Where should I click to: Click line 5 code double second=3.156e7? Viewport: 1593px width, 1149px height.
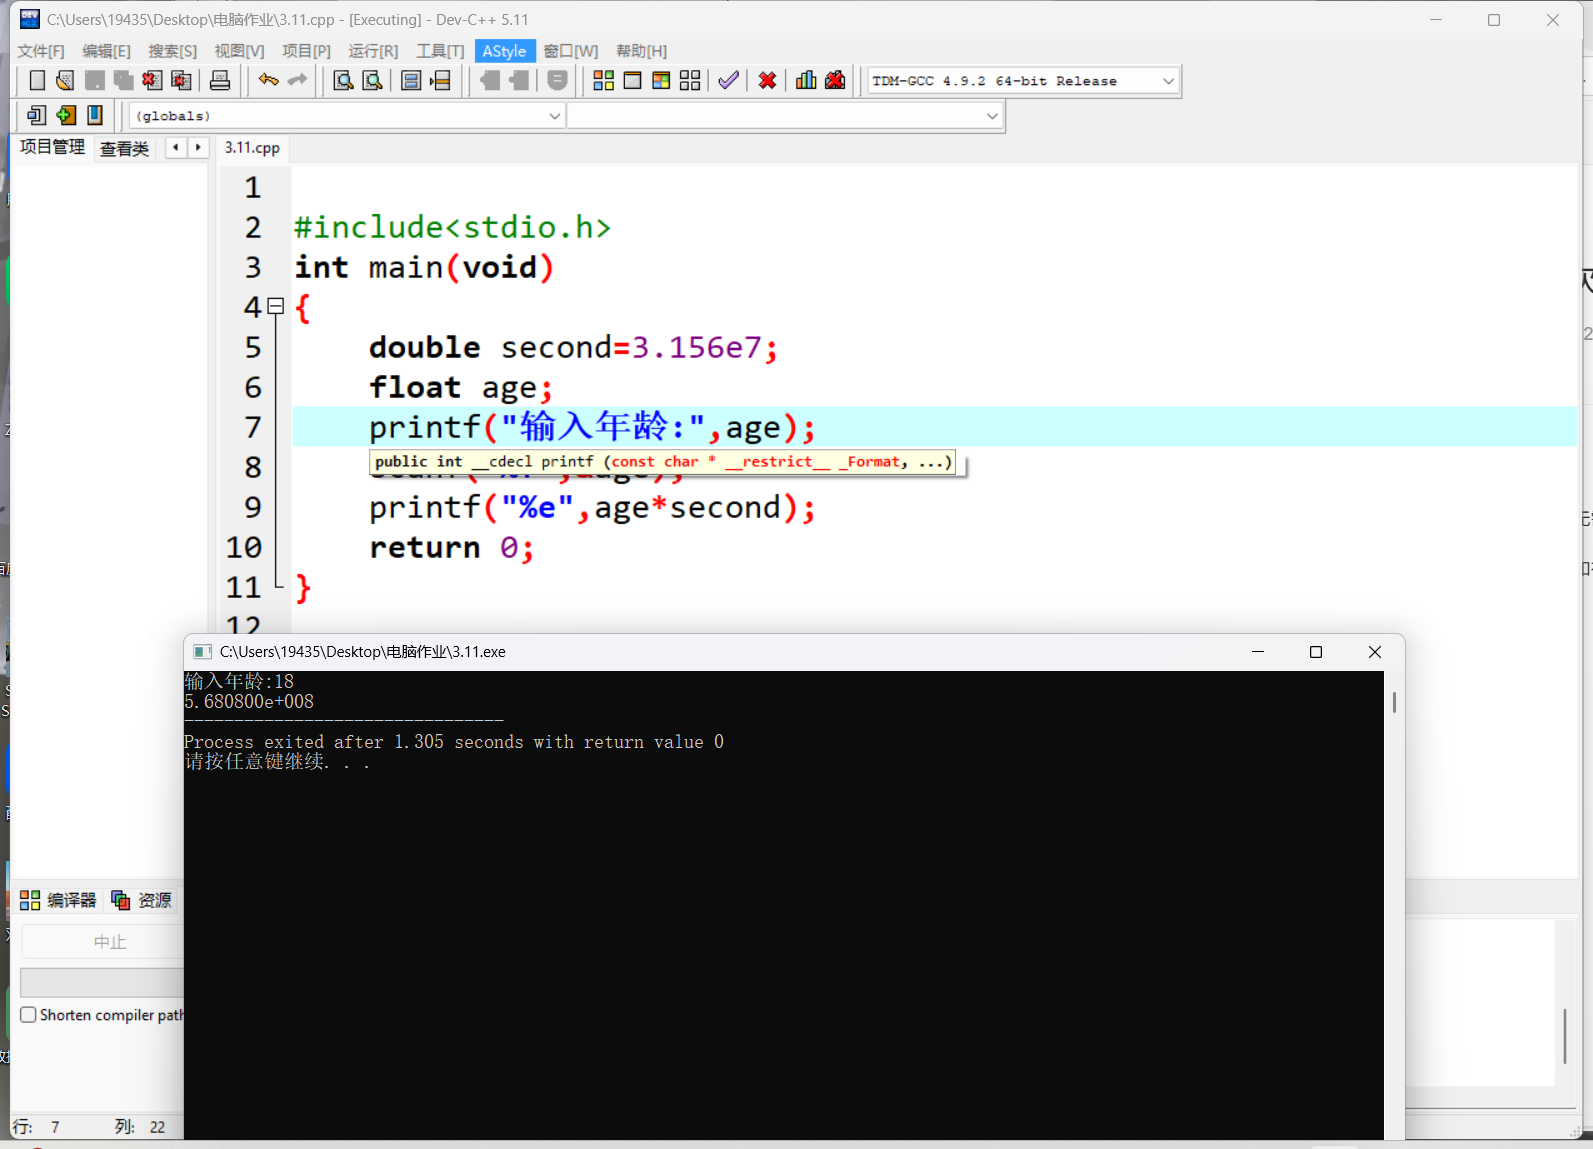click(x=573, y=348)
